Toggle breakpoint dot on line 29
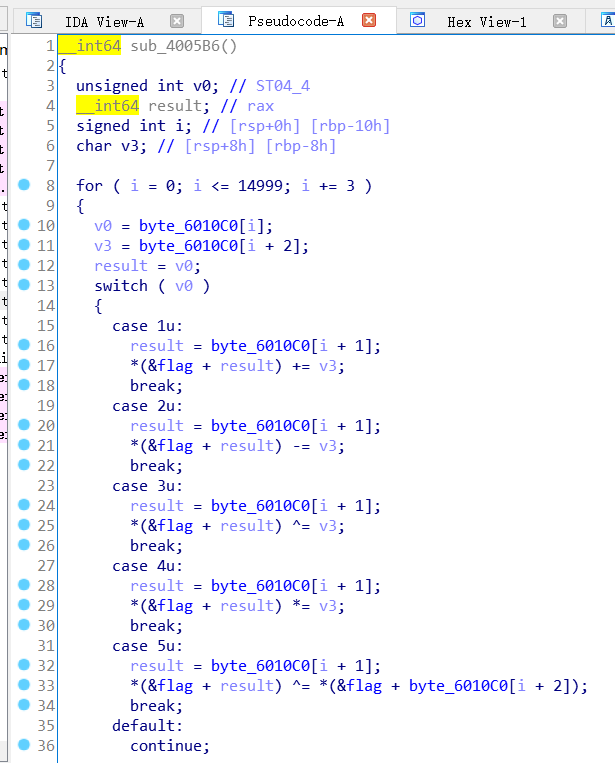The width and height of the screenshot is (615, 763). coord(24,604)
